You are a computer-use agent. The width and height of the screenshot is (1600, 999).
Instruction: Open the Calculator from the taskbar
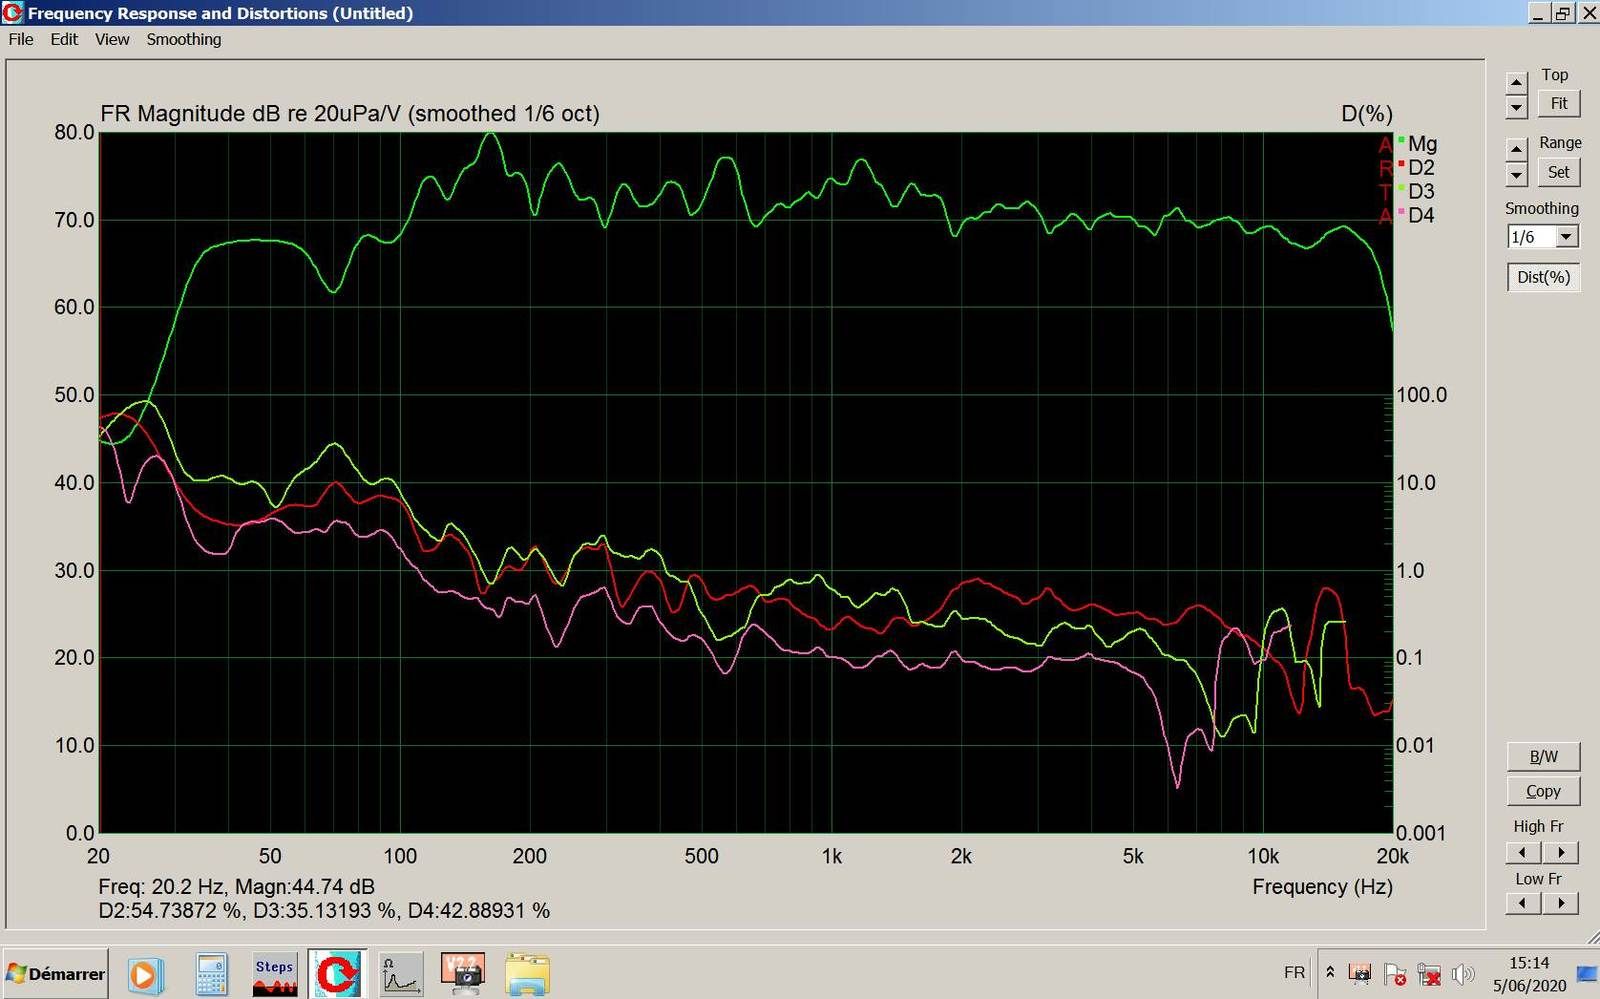211,974
